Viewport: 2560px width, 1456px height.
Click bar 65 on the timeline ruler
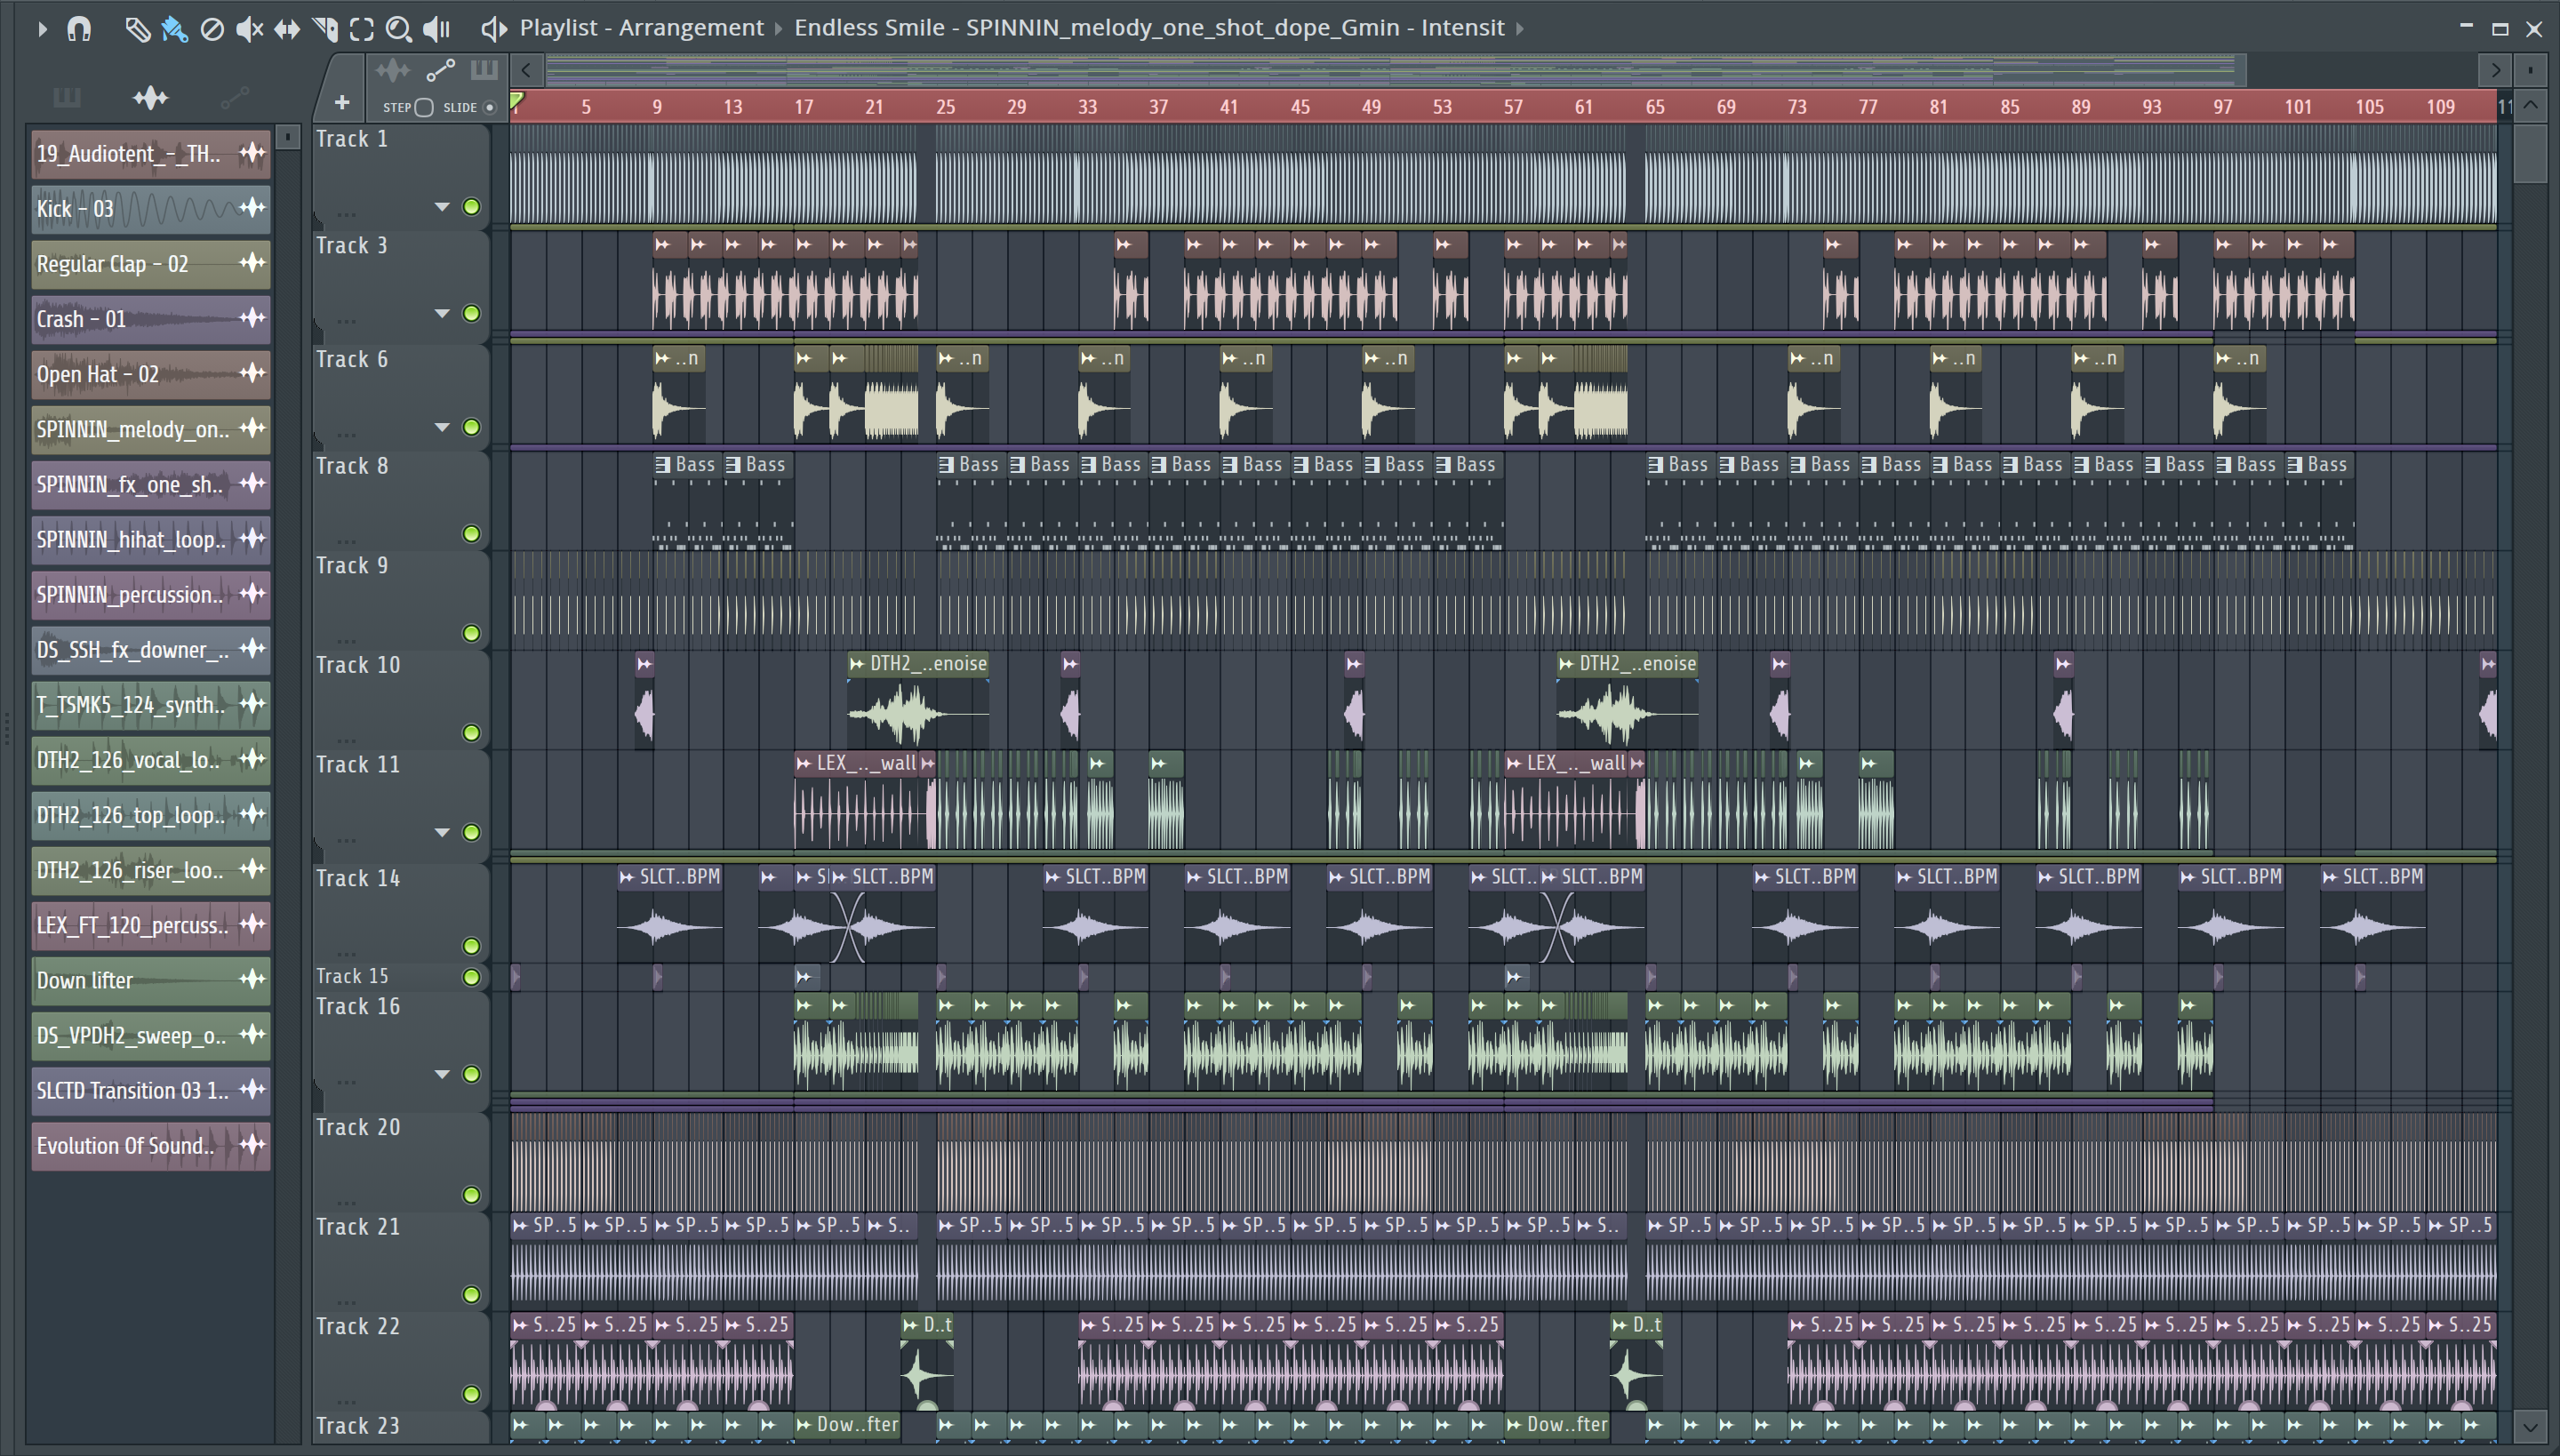(1655, 107)
